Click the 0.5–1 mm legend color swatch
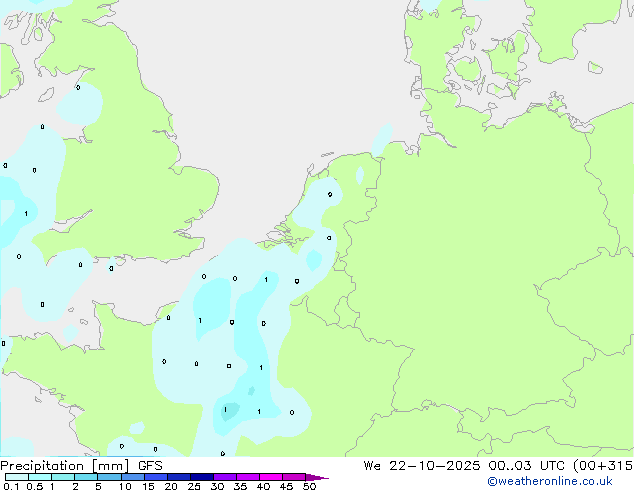Image resolution: width=634 pixels, height=490 pixels. (40, 477)
